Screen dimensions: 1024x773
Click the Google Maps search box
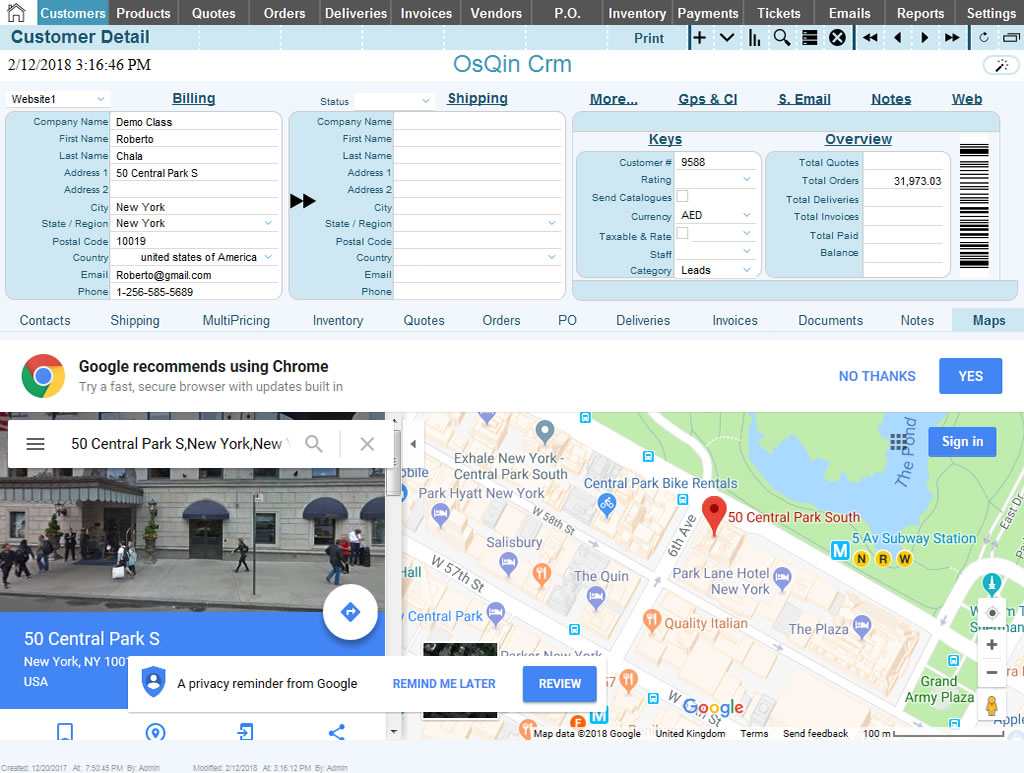click(180, 444)
